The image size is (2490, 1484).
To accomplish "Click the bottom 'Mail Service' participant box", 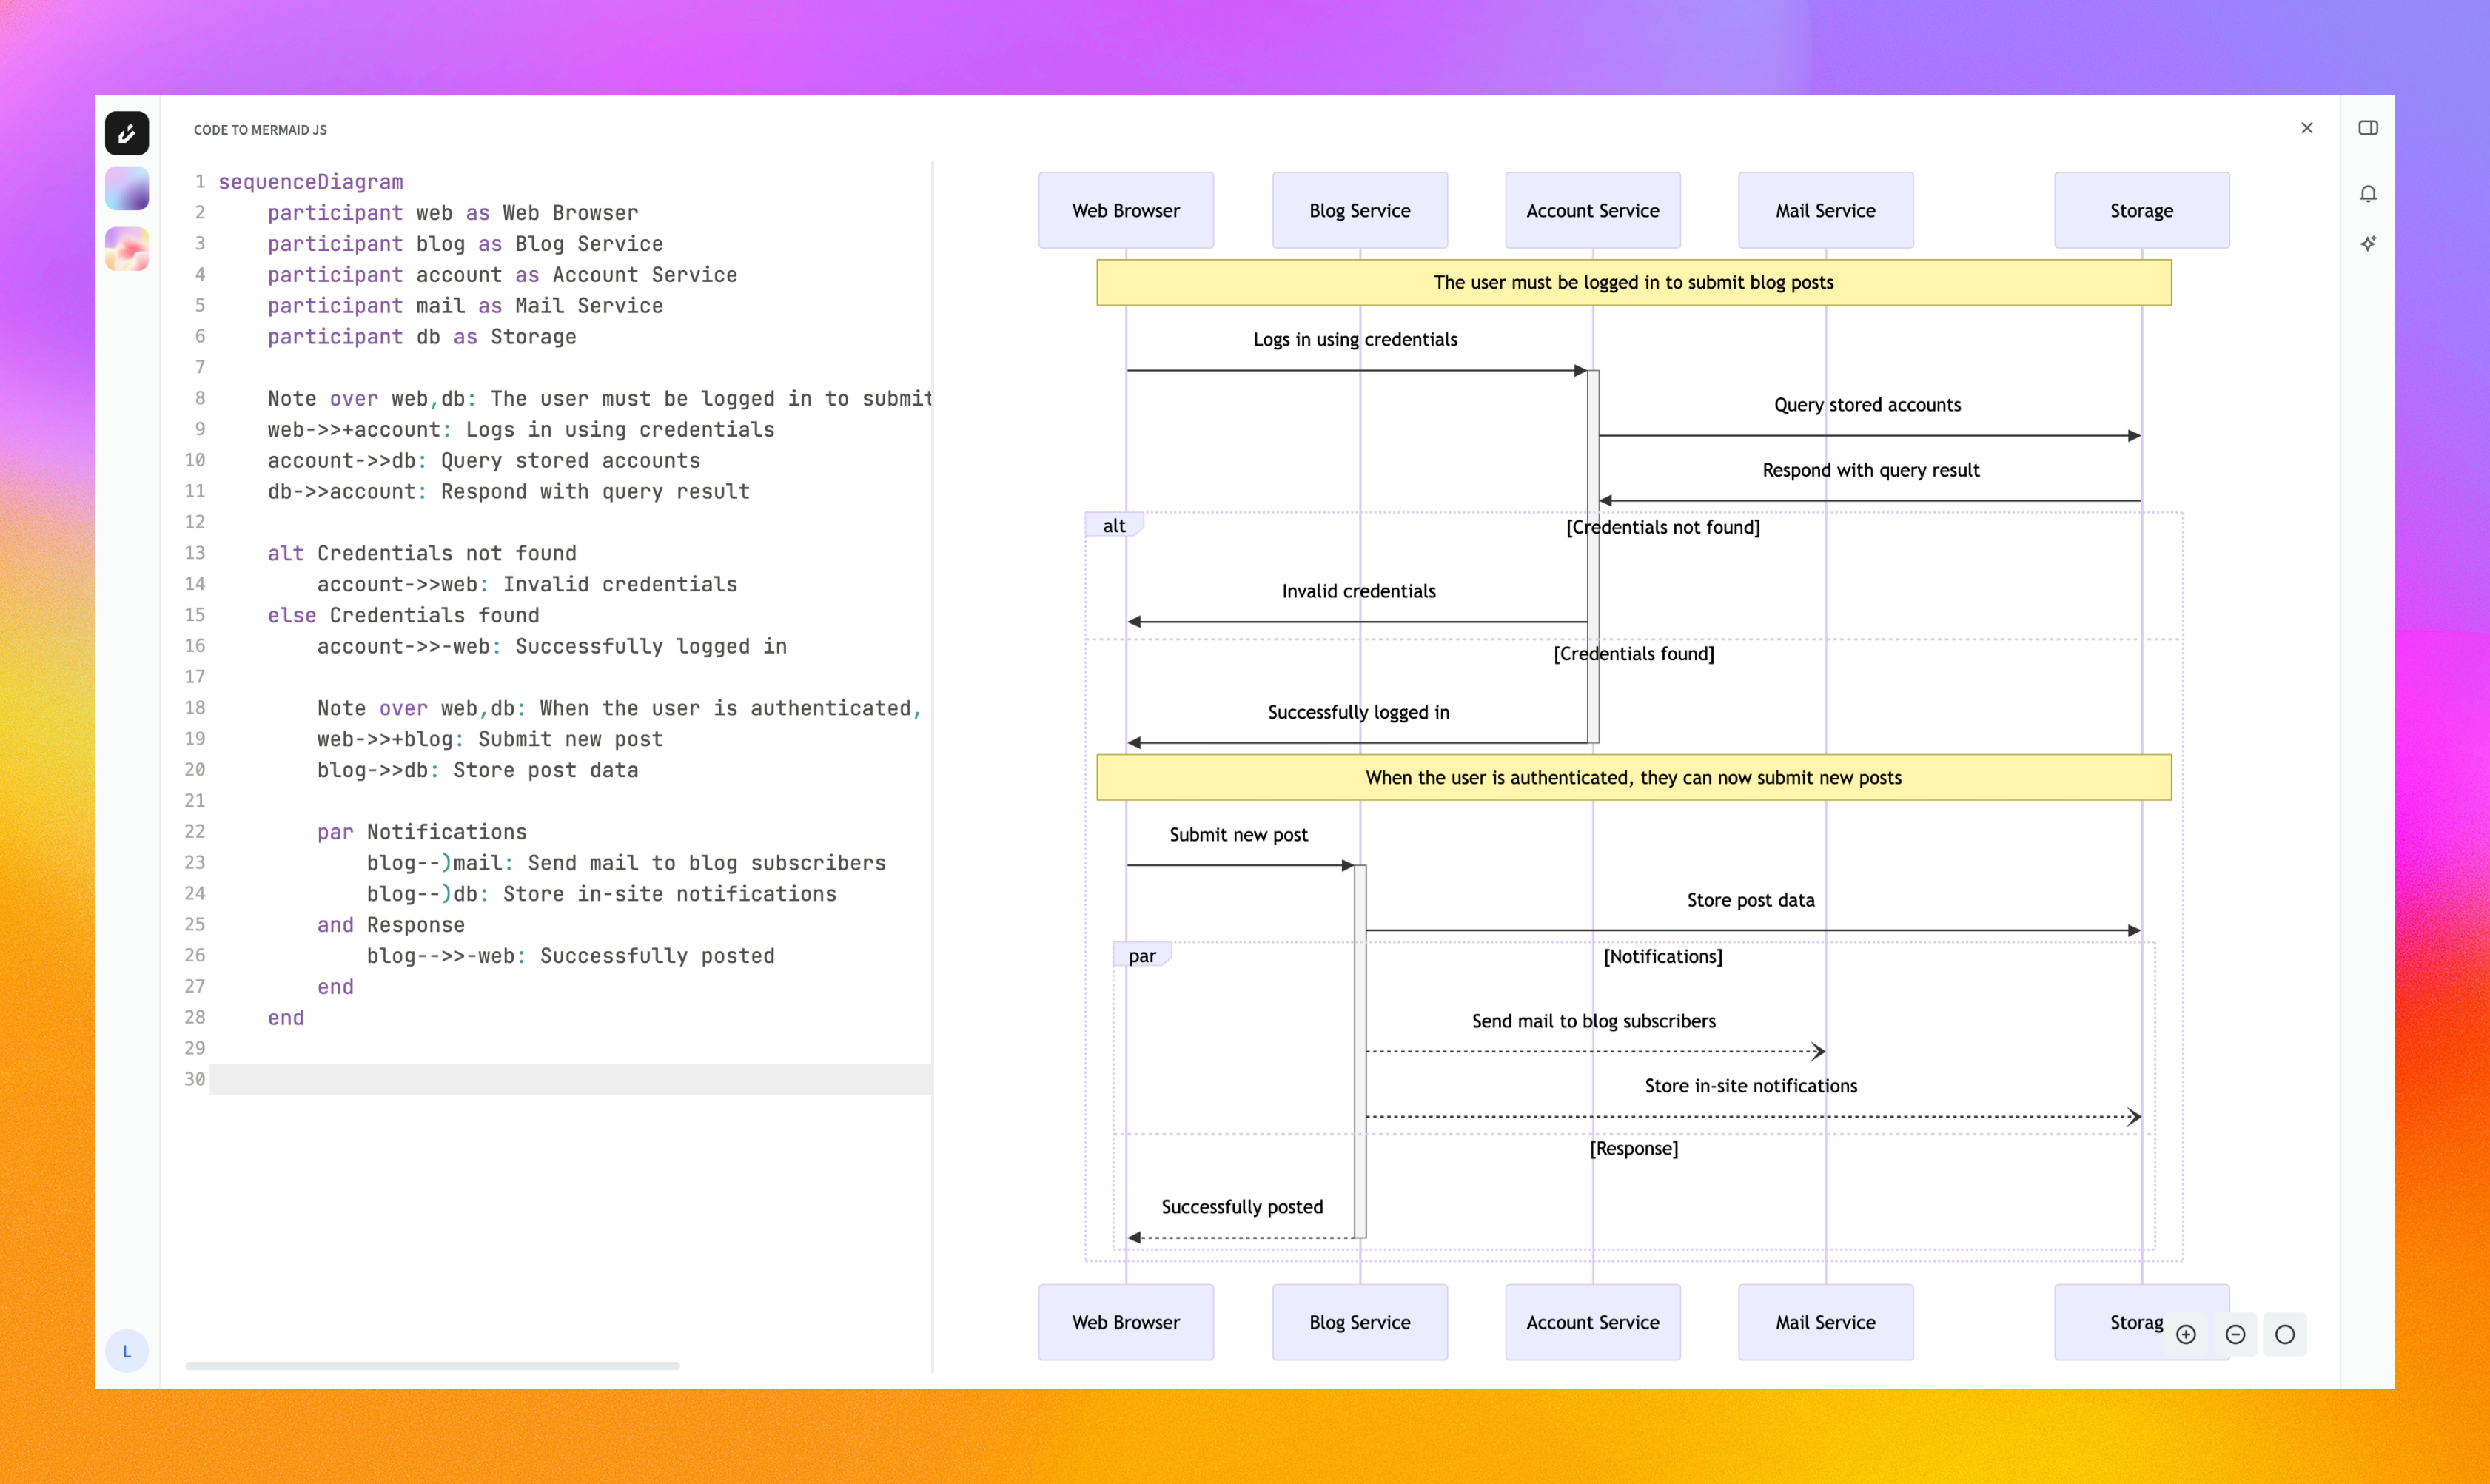I will 1826,1322.
